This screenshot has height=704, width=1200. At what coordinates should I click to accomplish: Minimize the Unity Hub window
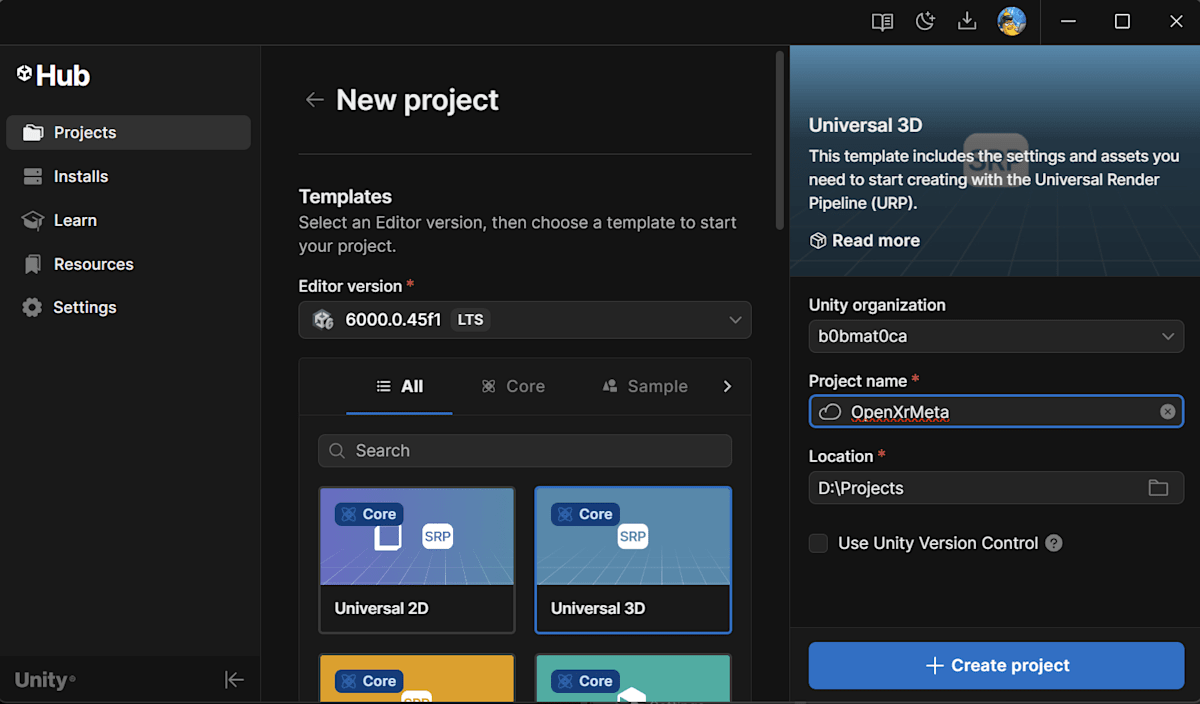[x=1069, y=22]
